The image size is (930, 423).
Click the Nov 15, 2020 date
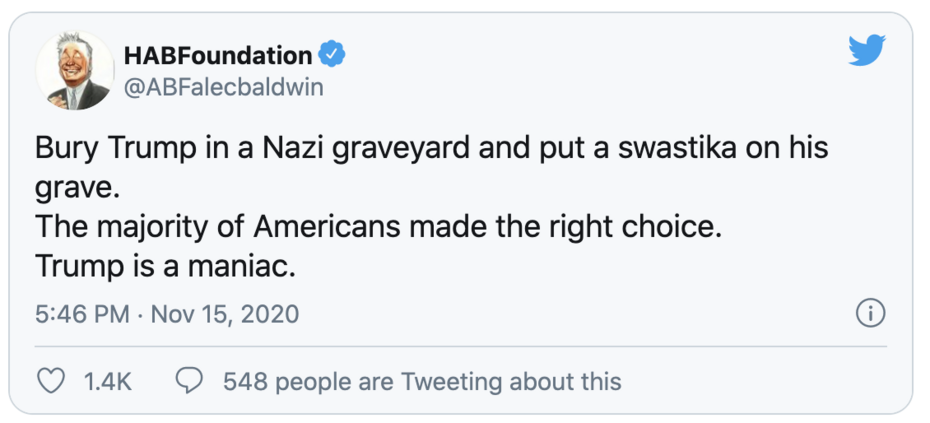tap(225, 314)
